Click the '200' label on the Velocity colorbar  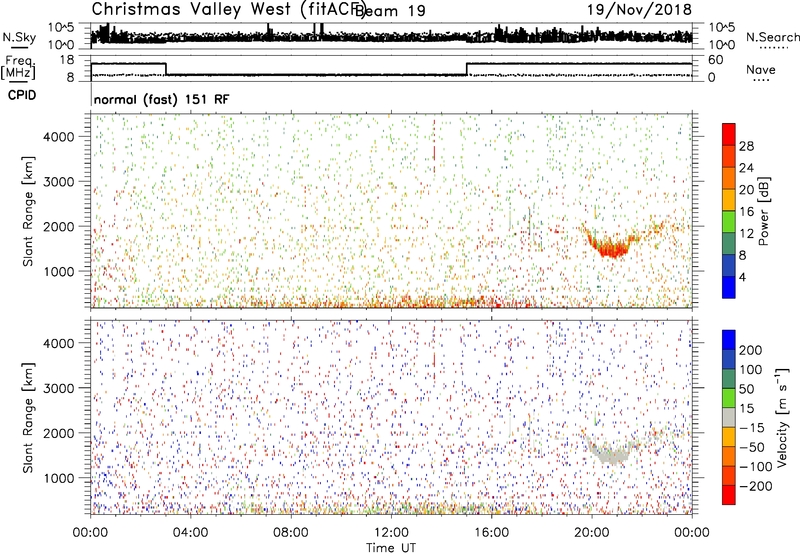(x=751, y=350)
